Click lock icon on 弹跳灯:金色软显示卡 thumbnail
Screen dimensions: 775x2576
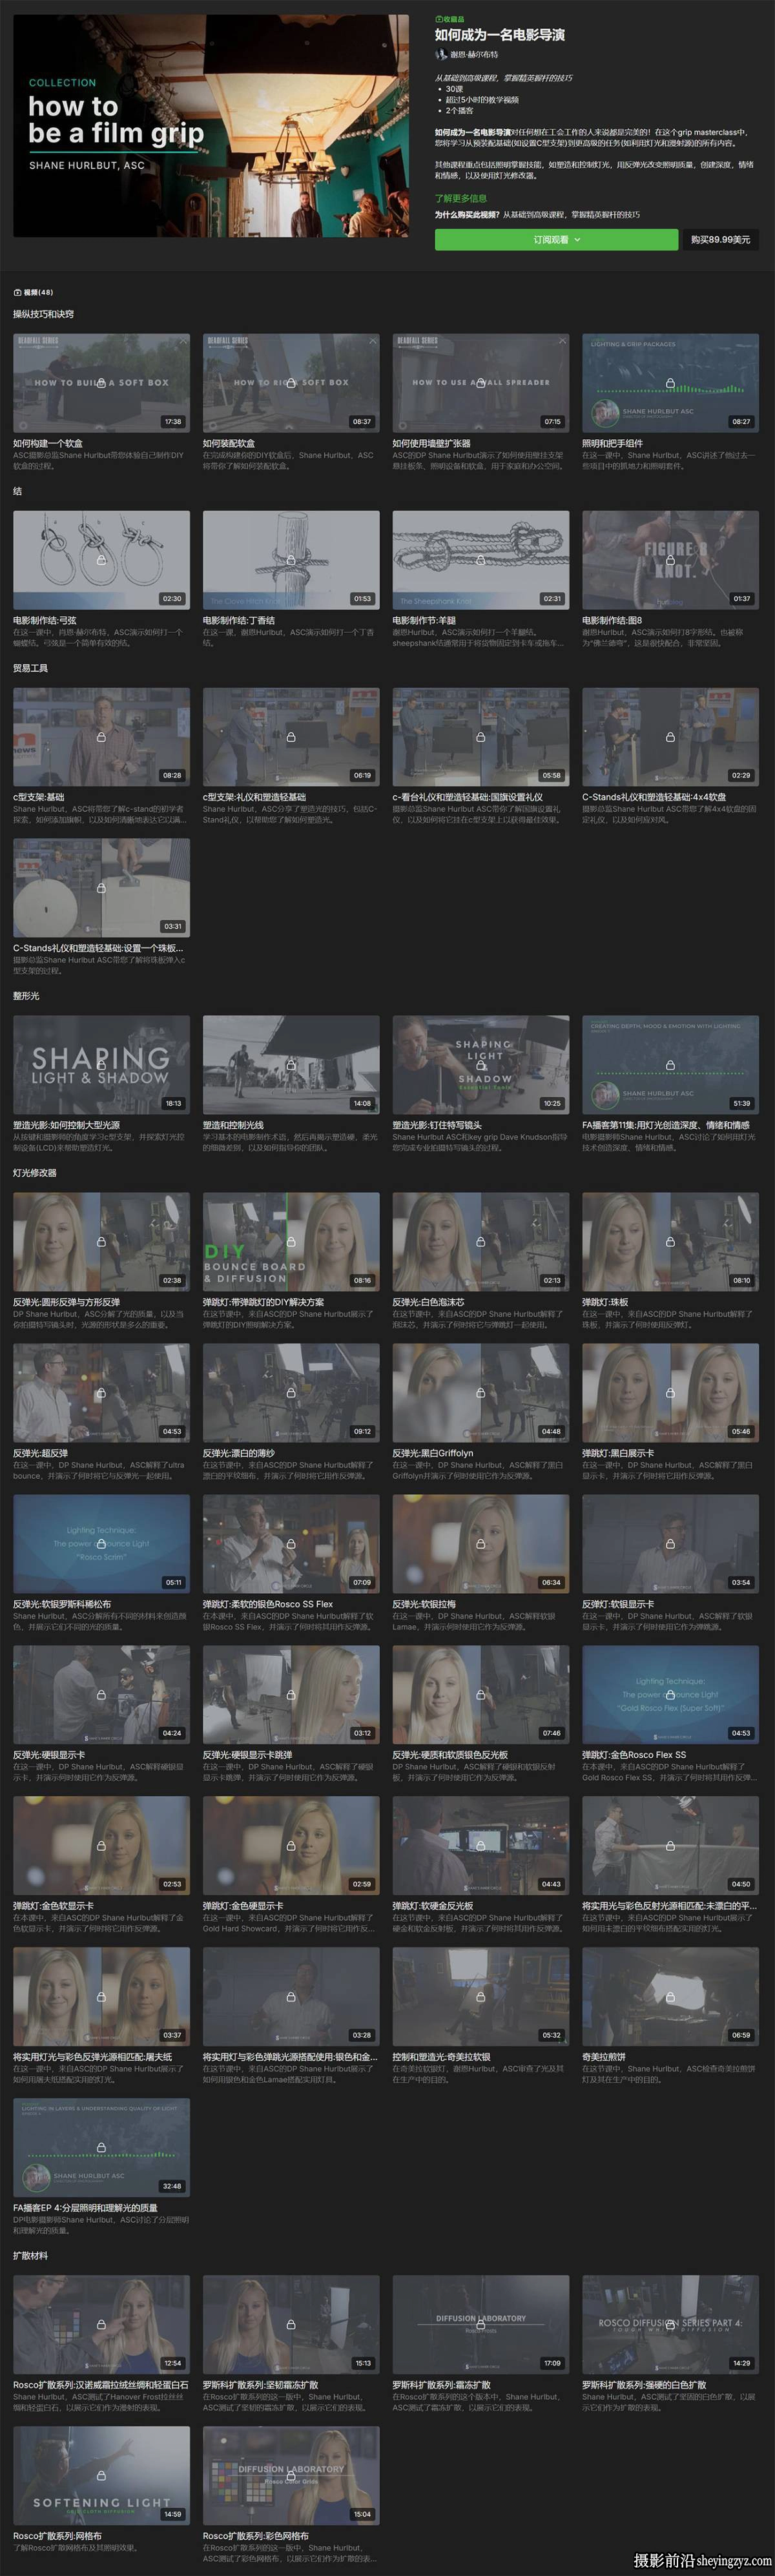[101, 1846]
